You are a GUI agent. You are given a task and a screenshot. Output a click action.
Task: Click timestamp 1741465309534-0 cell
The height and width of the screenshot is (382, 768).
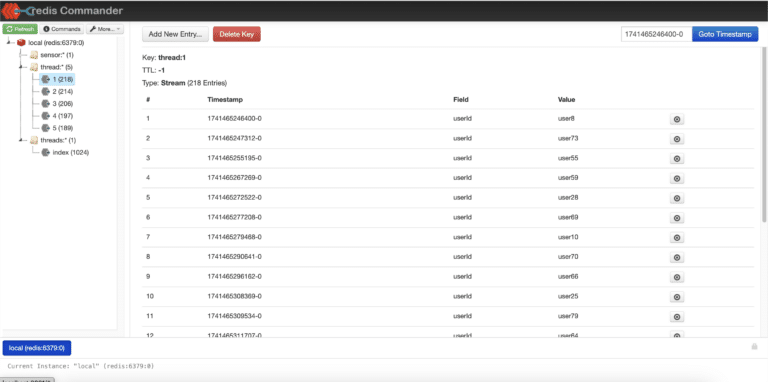click(234, 316)
